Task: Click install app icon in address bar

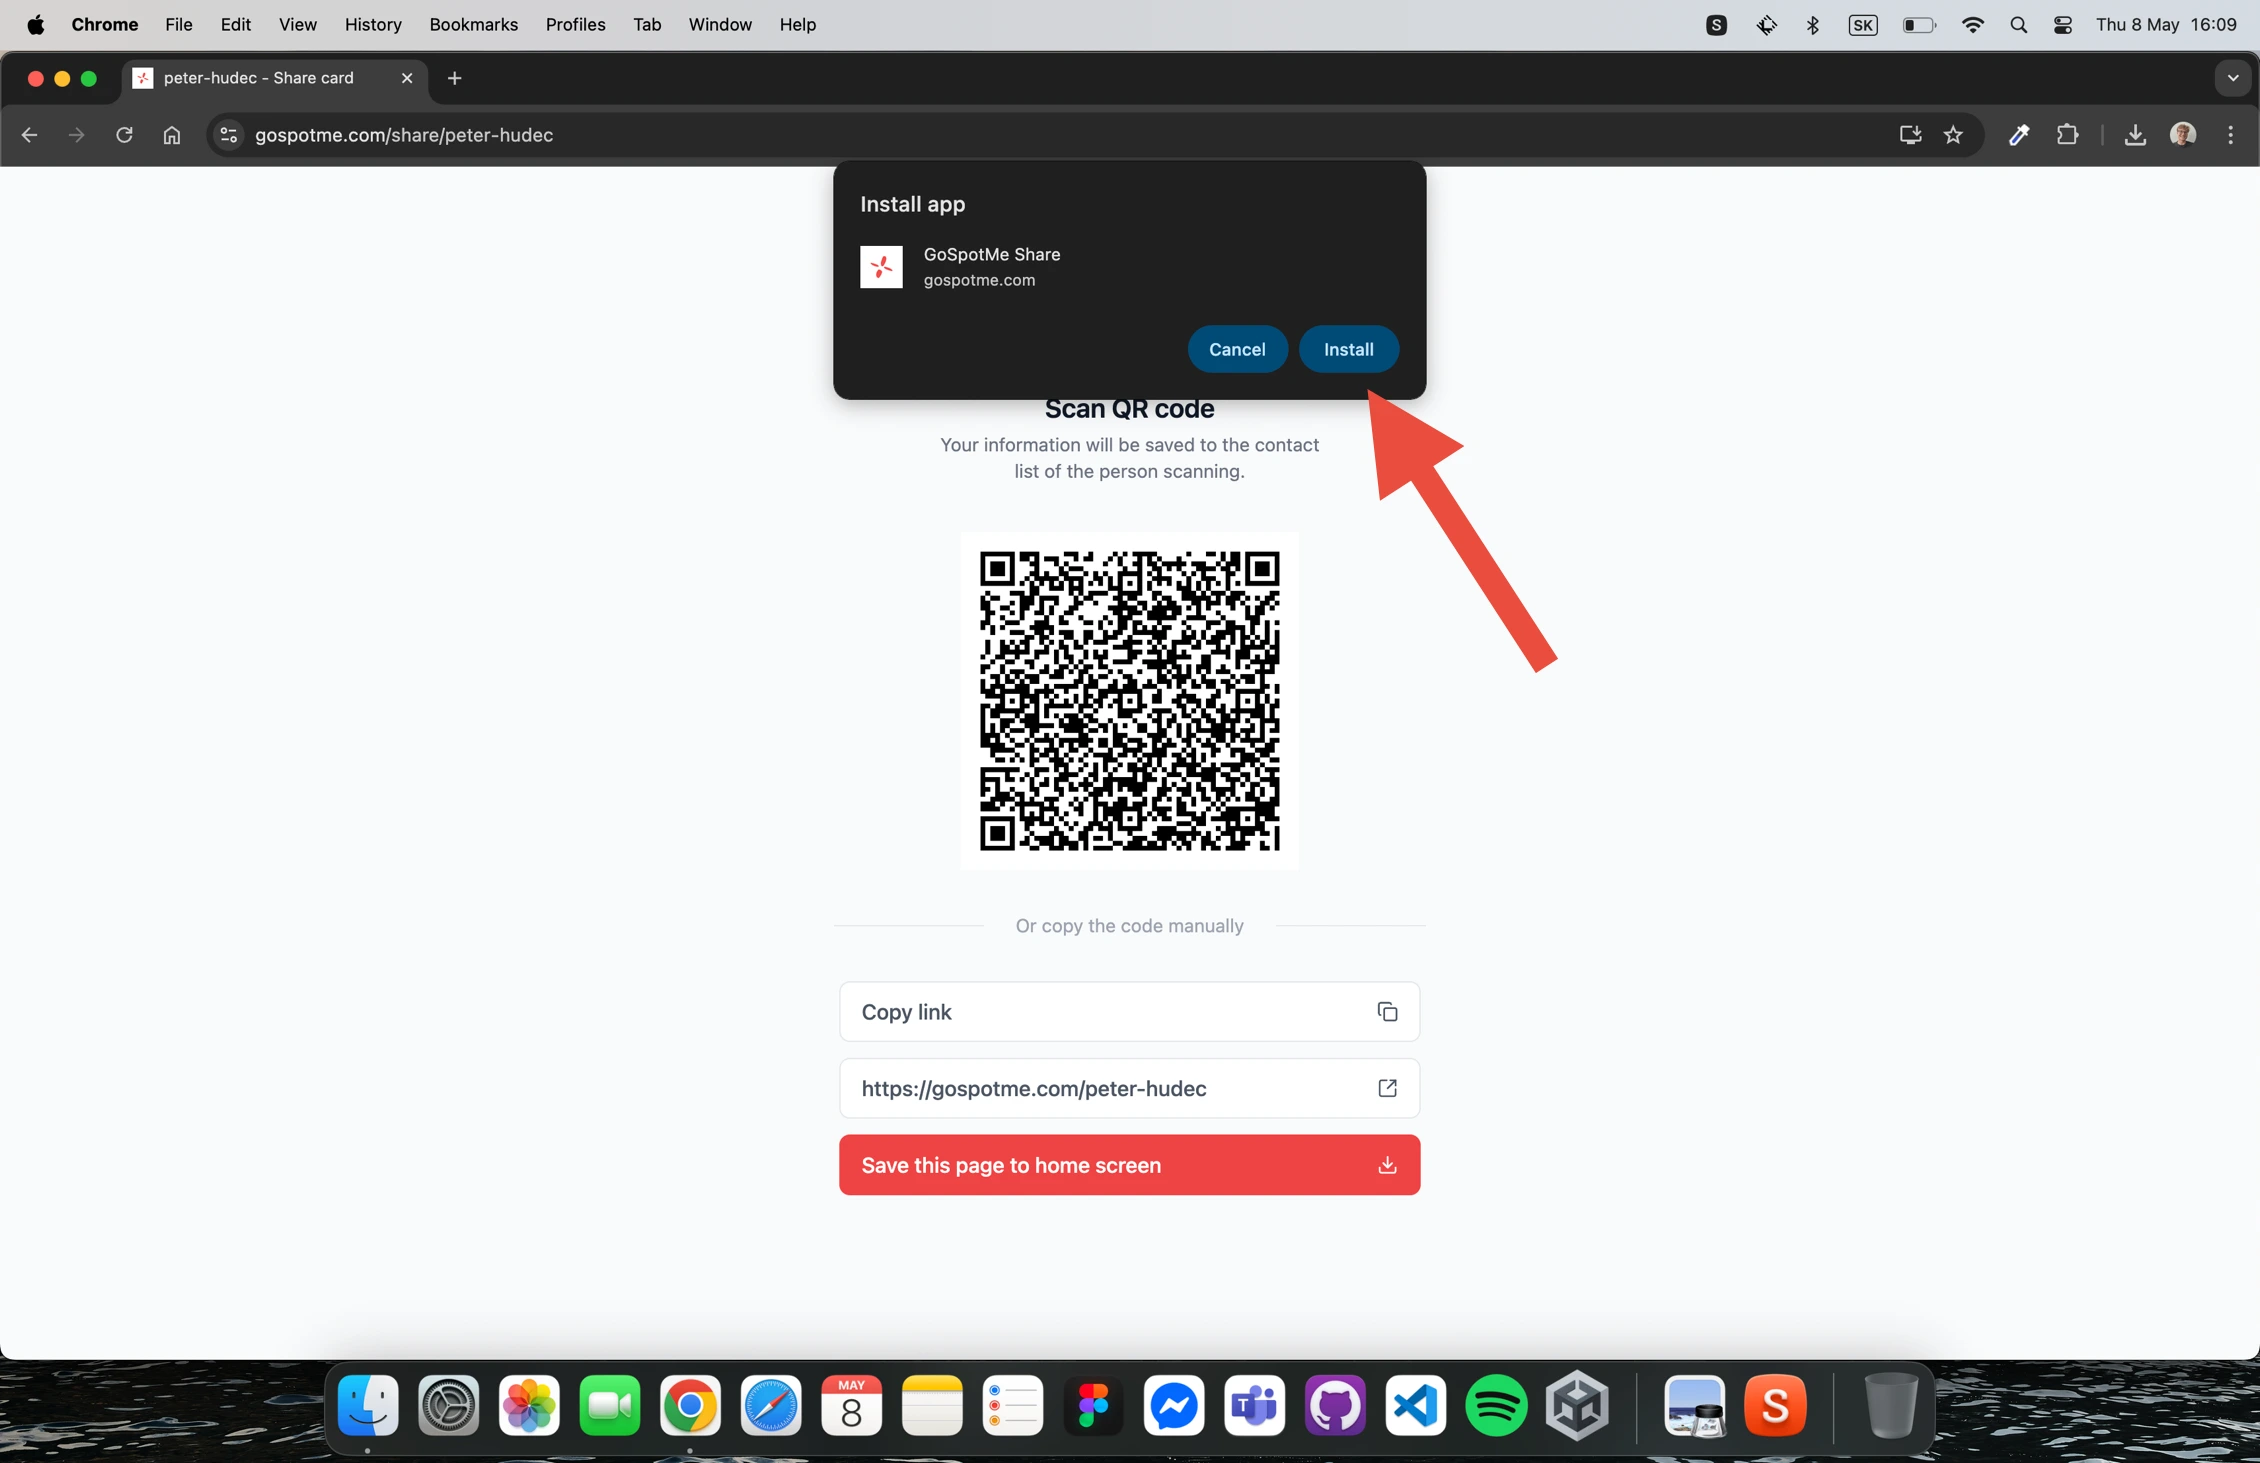Action: (1910, 135)
